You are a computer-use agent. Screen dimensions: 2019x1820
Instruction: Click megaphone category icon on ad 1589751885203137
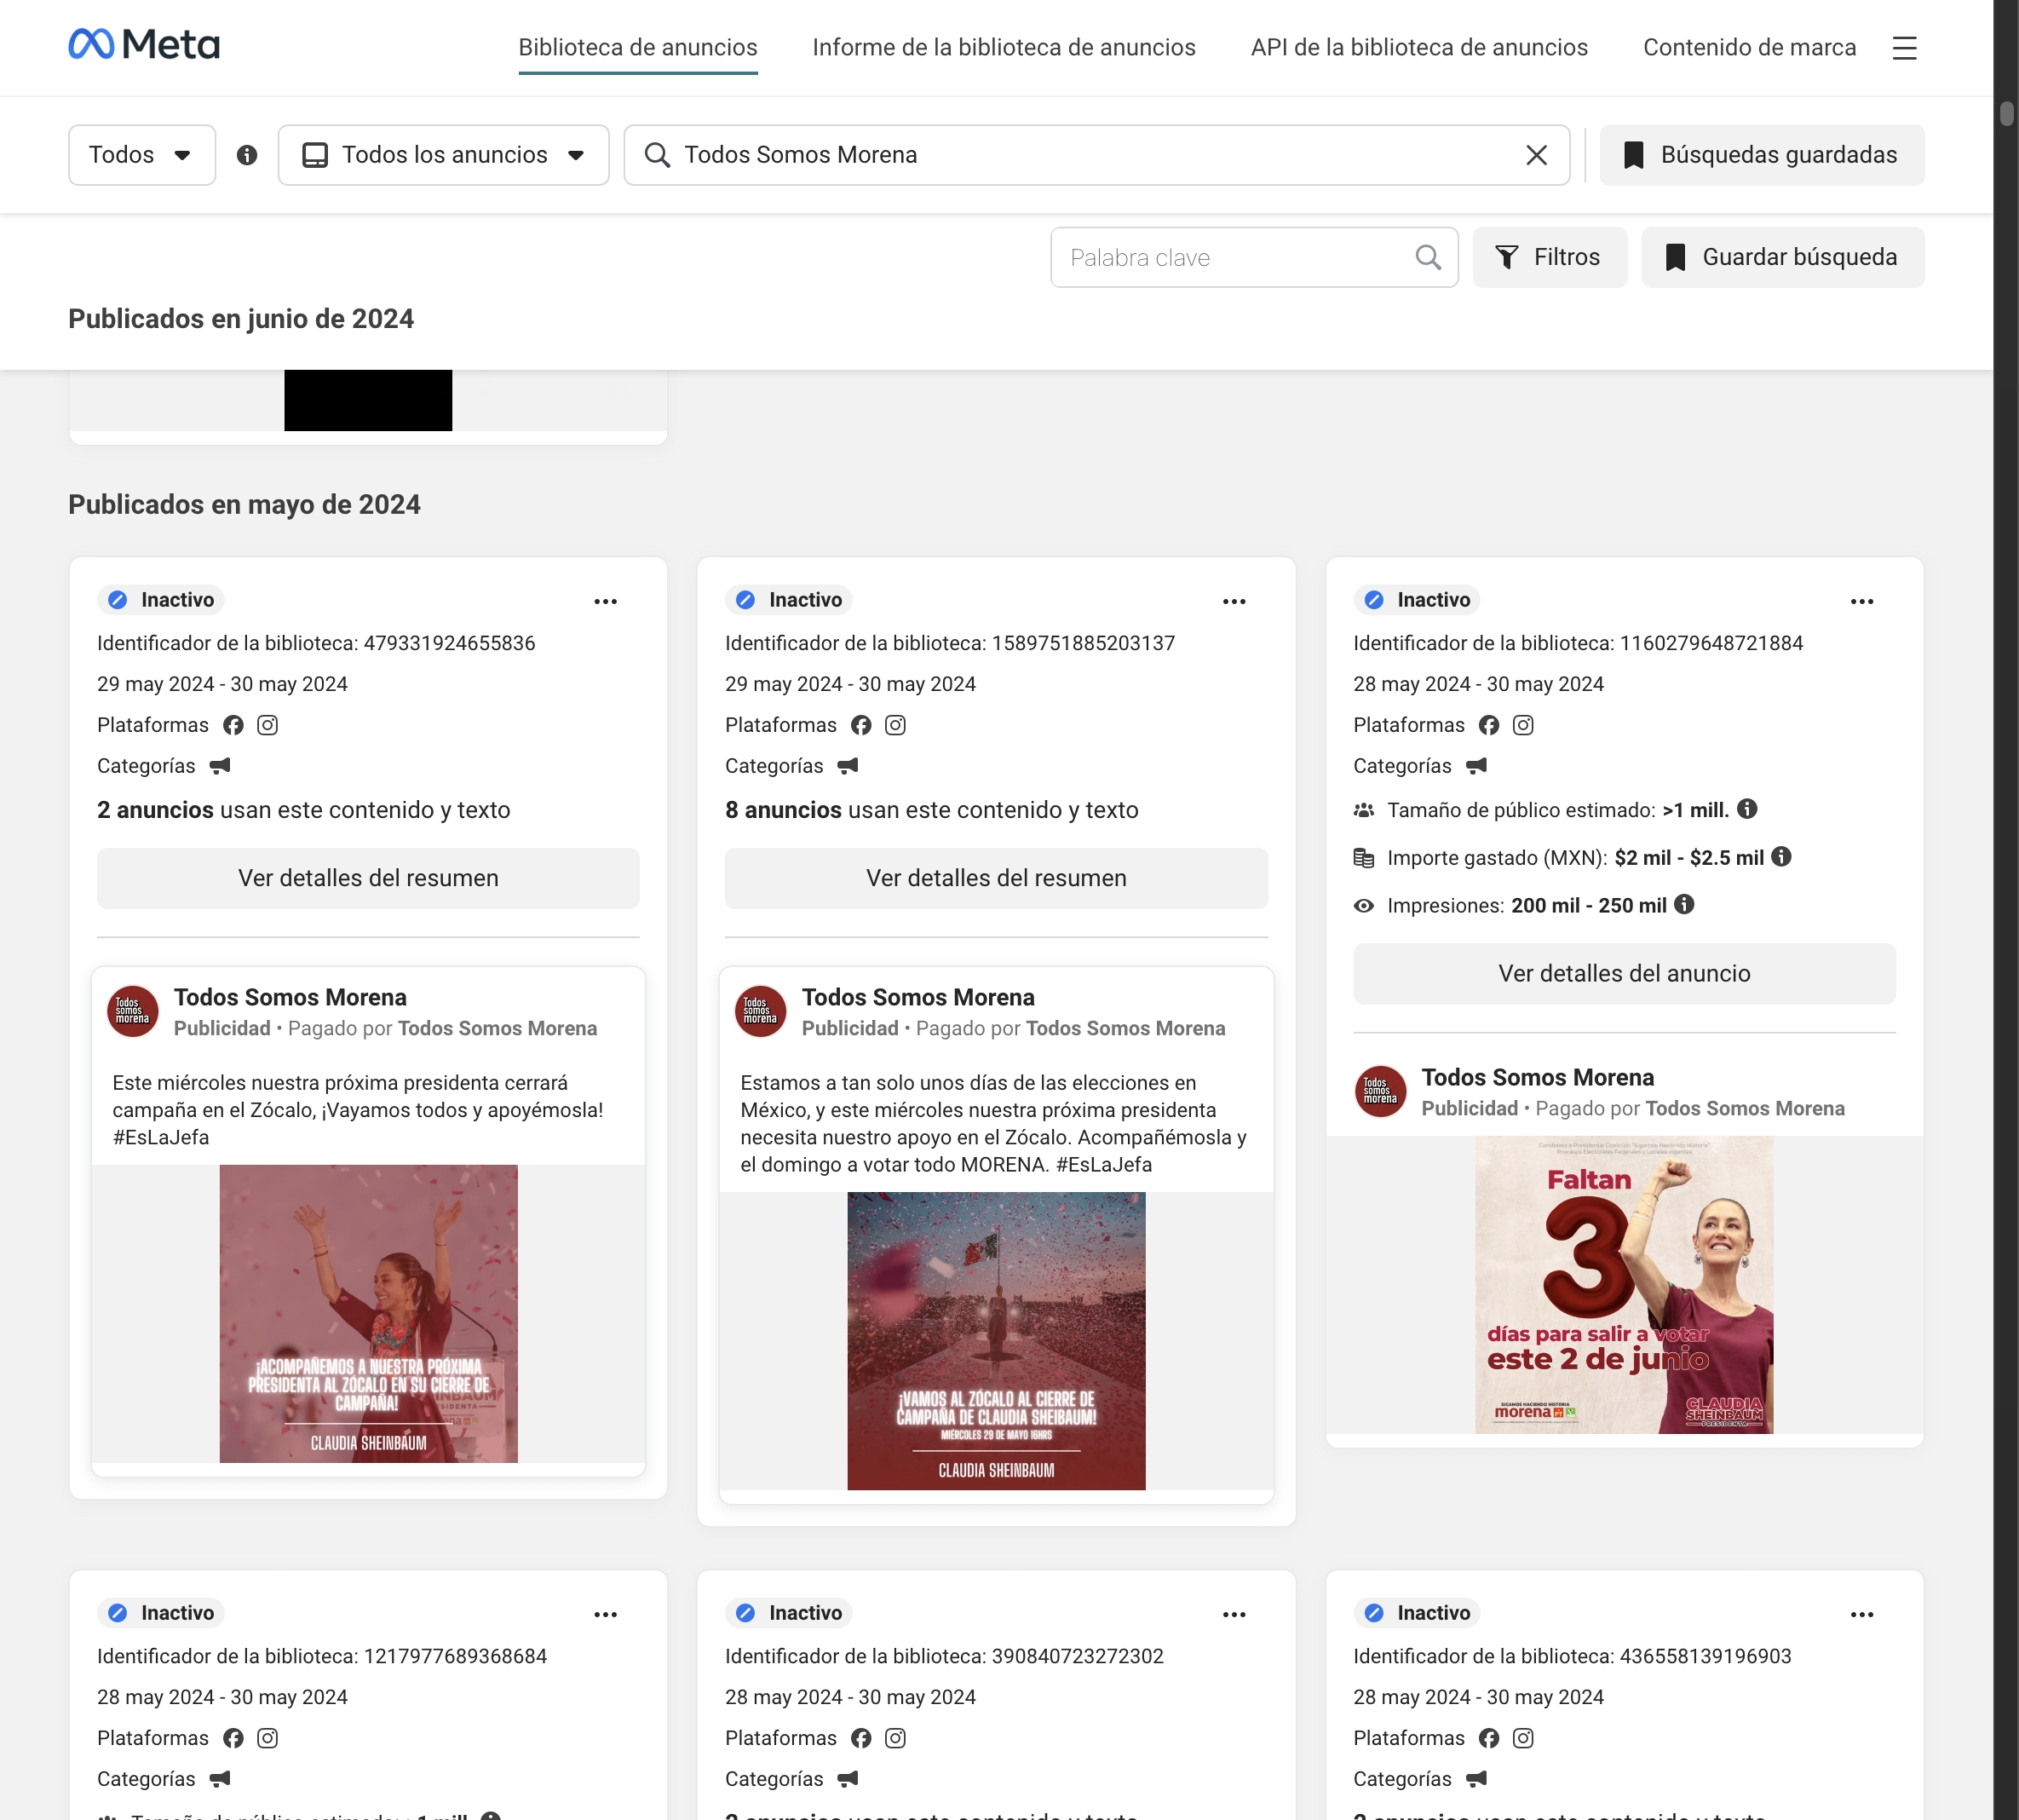(848, 766)
